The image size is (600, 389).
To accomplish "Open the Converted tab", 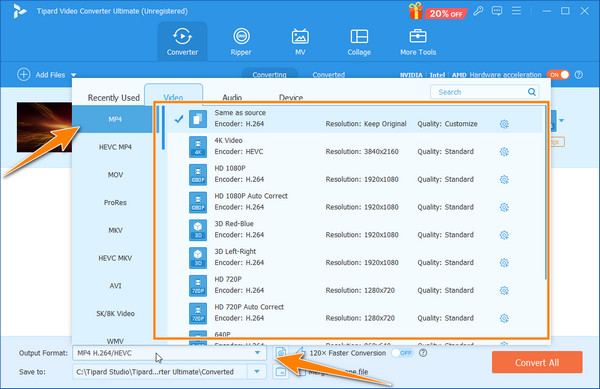I will point(328,75).
